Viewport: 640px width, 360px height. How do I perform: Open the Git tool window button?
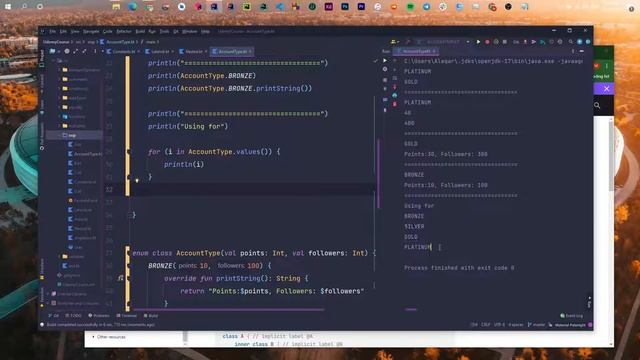53,316
